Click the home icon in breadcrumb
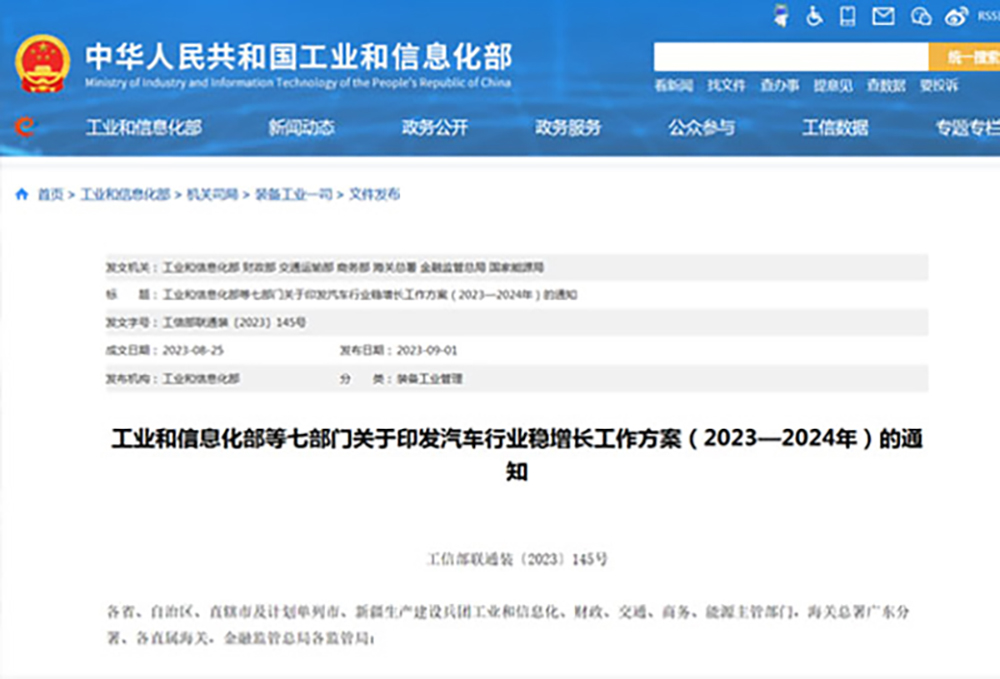1000x679 pixels. point(22,194)
